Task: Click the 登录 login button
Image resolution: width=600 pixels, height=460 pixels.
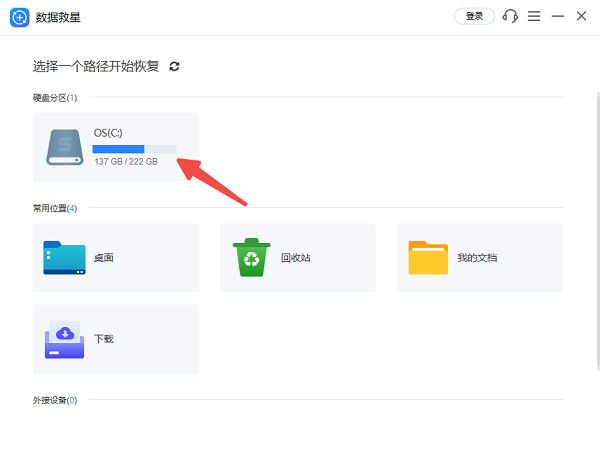Action: point(474,16)
